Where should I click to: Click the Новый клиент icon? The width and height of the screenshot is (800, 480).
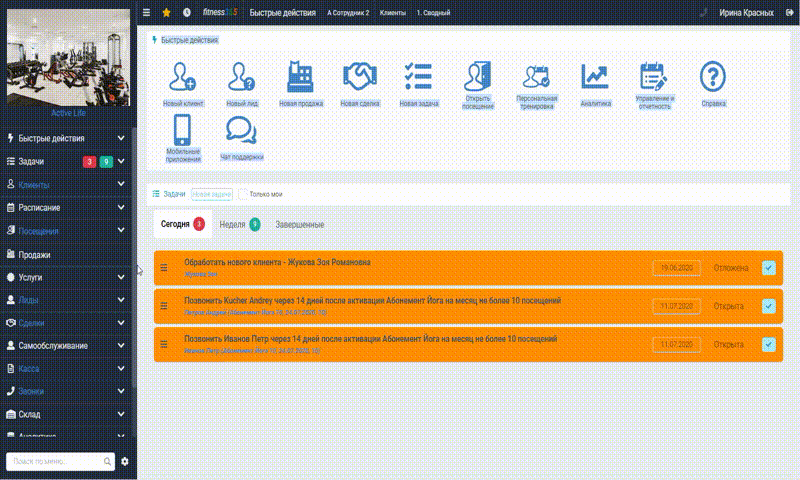tap(182, 78)
